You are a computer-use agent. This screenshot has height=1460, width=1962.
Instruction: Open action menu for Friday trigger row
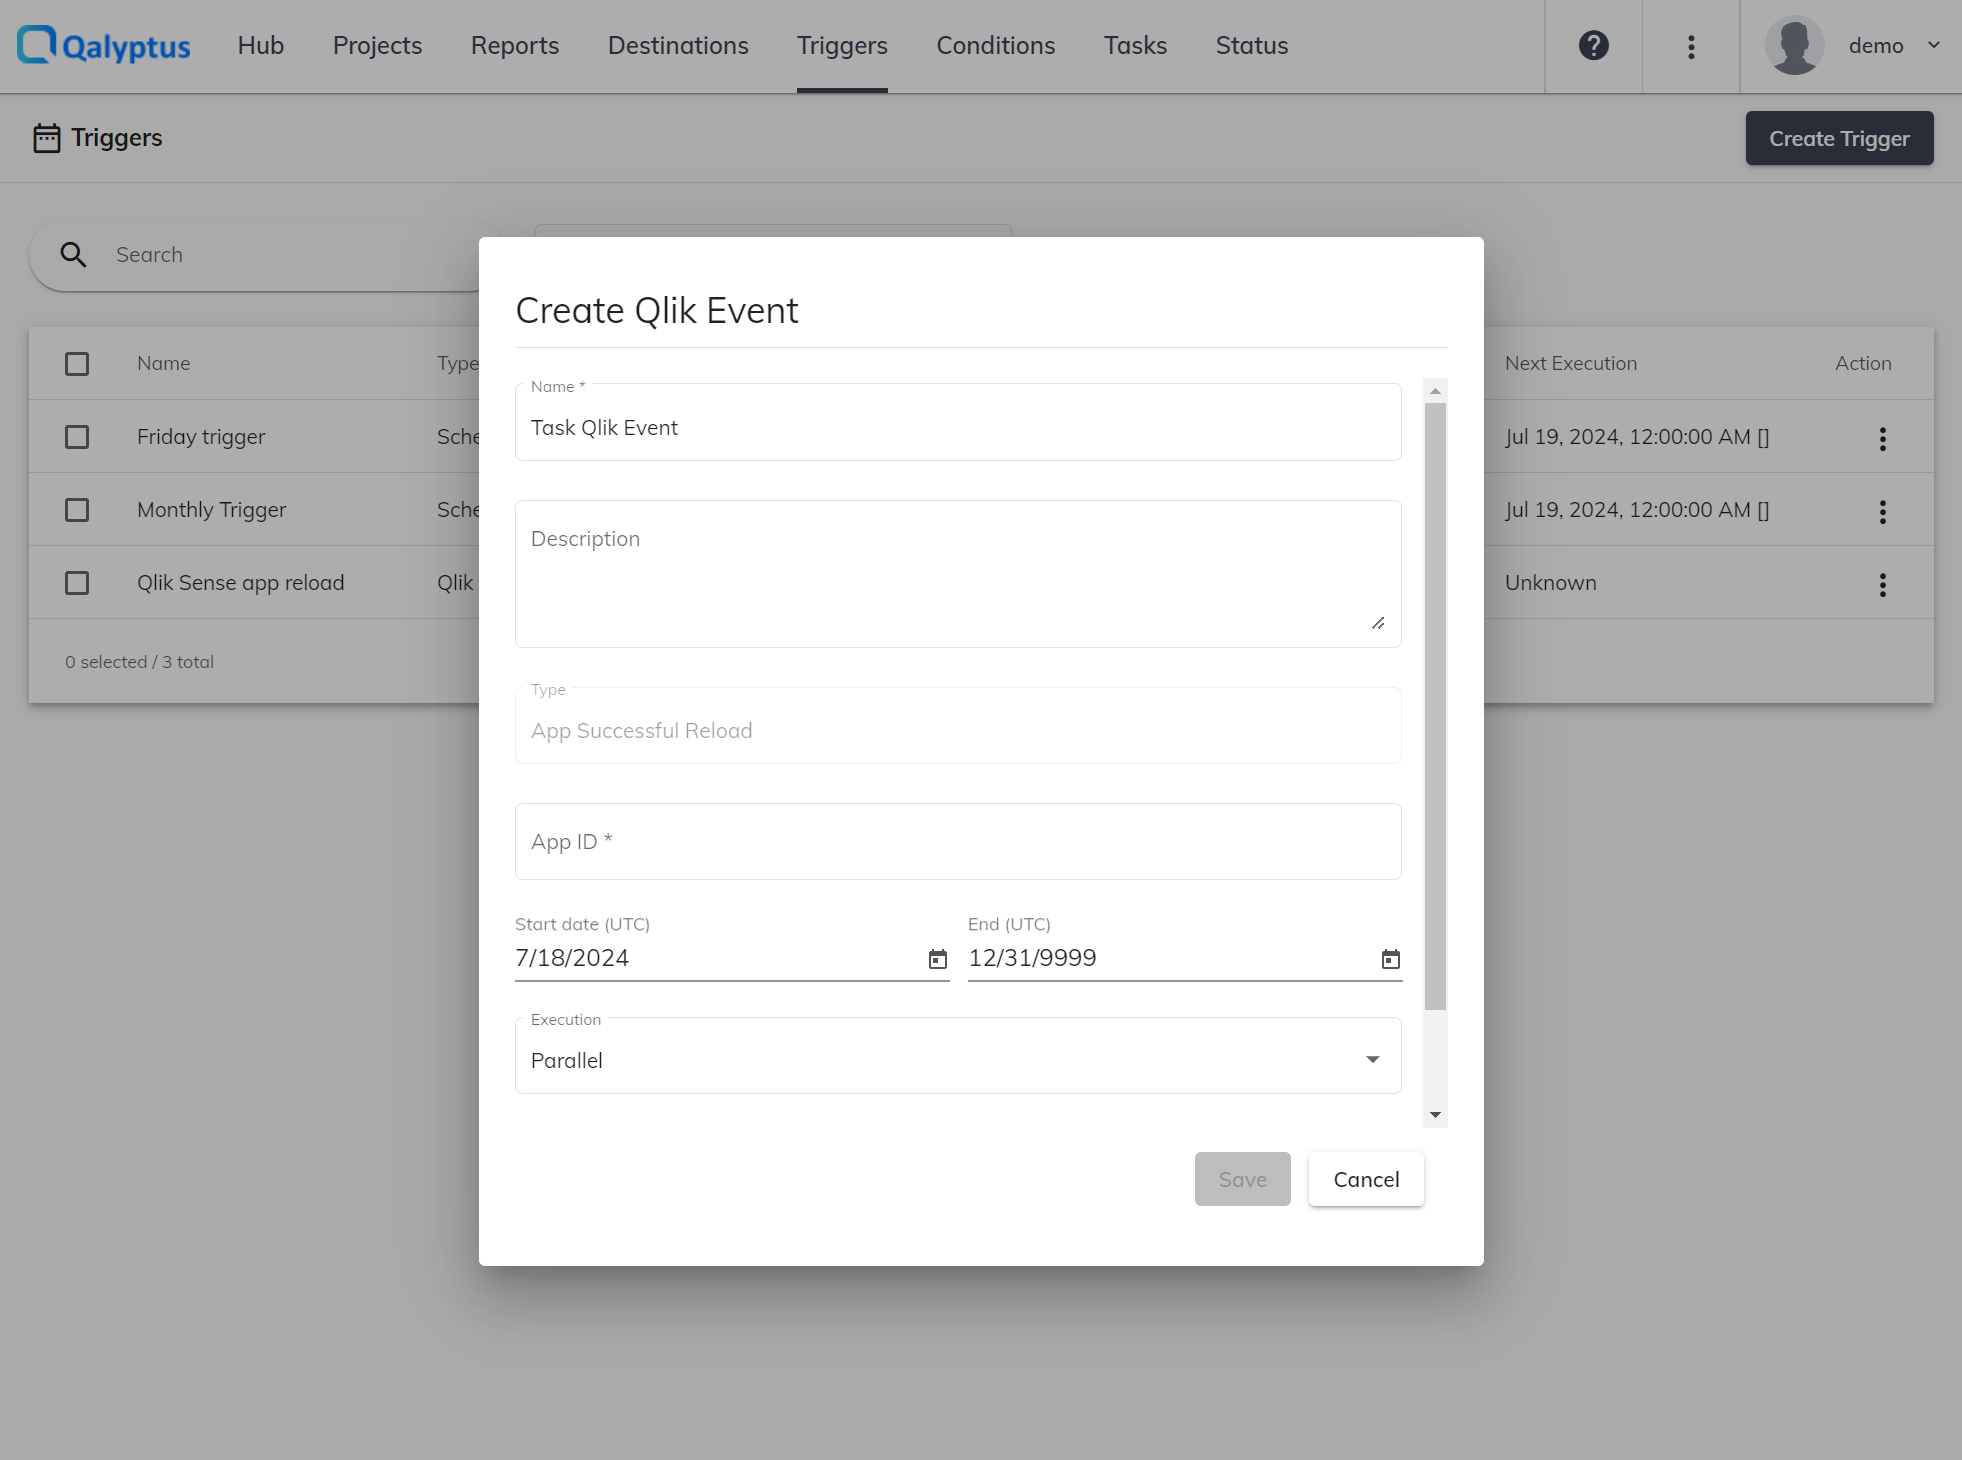coord(1883,438)
